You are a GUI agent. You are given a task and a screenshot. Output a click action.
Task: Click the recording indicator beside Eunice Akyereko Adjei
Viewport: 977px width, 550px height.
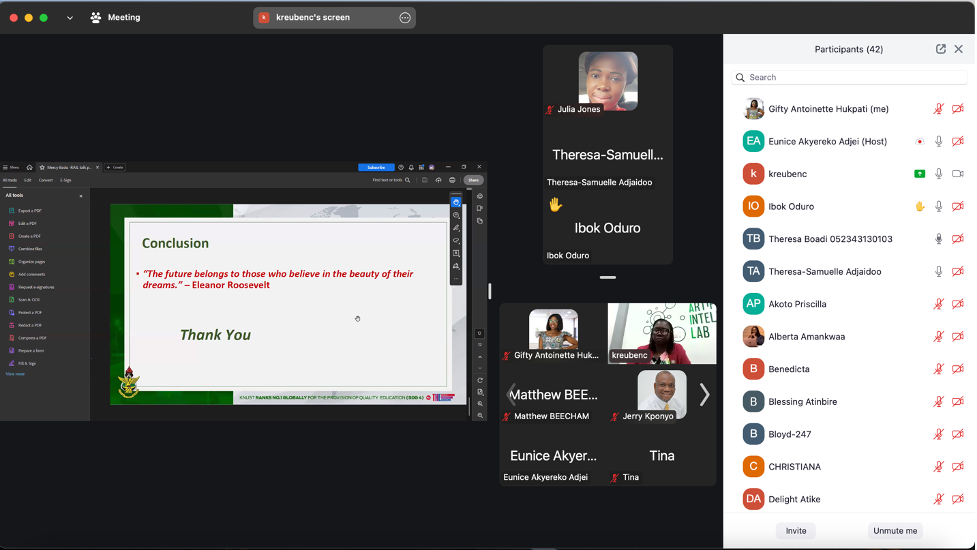tap(919, 142)
